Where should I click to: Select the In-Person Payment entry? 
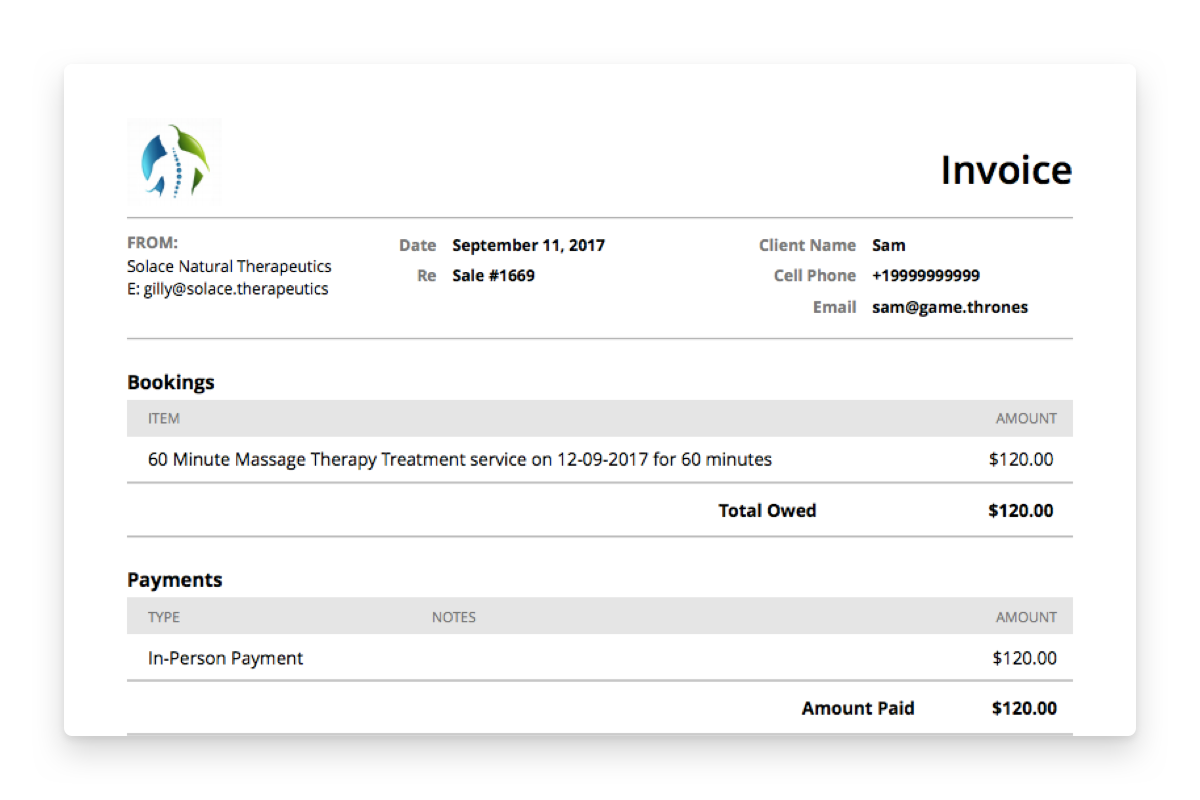(x=225, y=658)
